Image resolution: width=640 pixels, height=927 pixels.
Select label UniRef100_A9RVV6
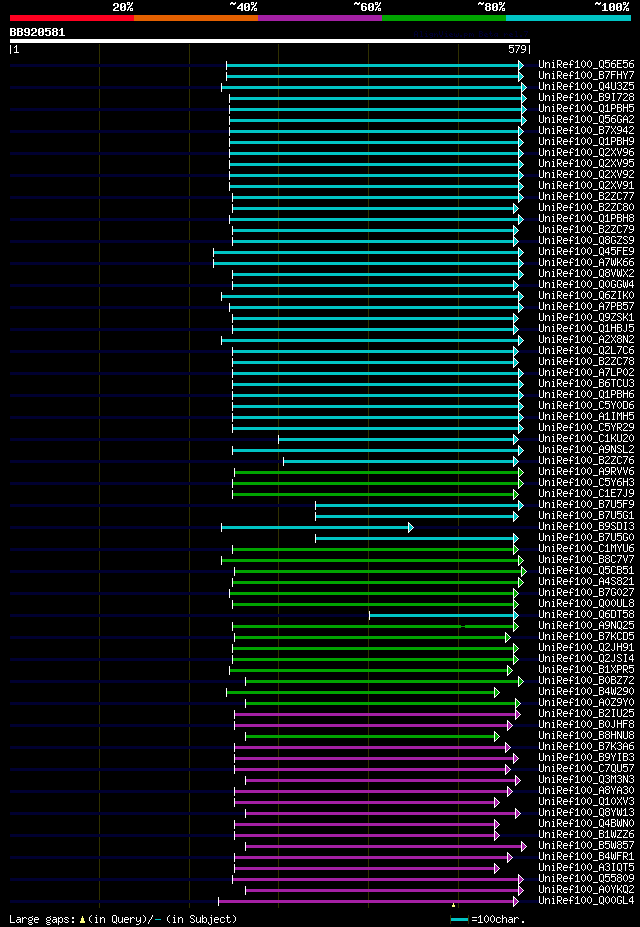(x=586, y=472)
